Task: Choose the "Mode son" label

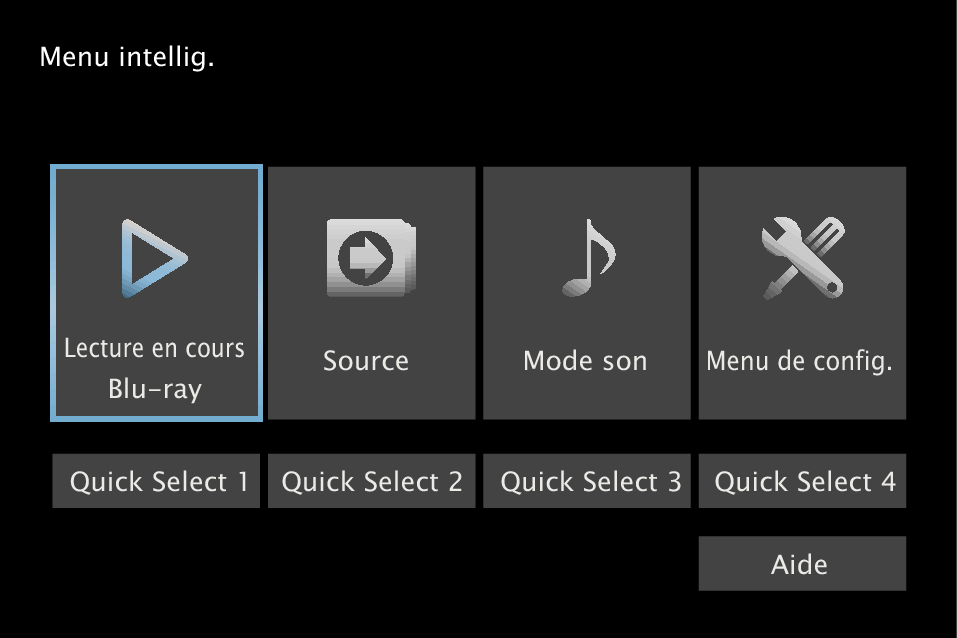Action: [585, 361]
